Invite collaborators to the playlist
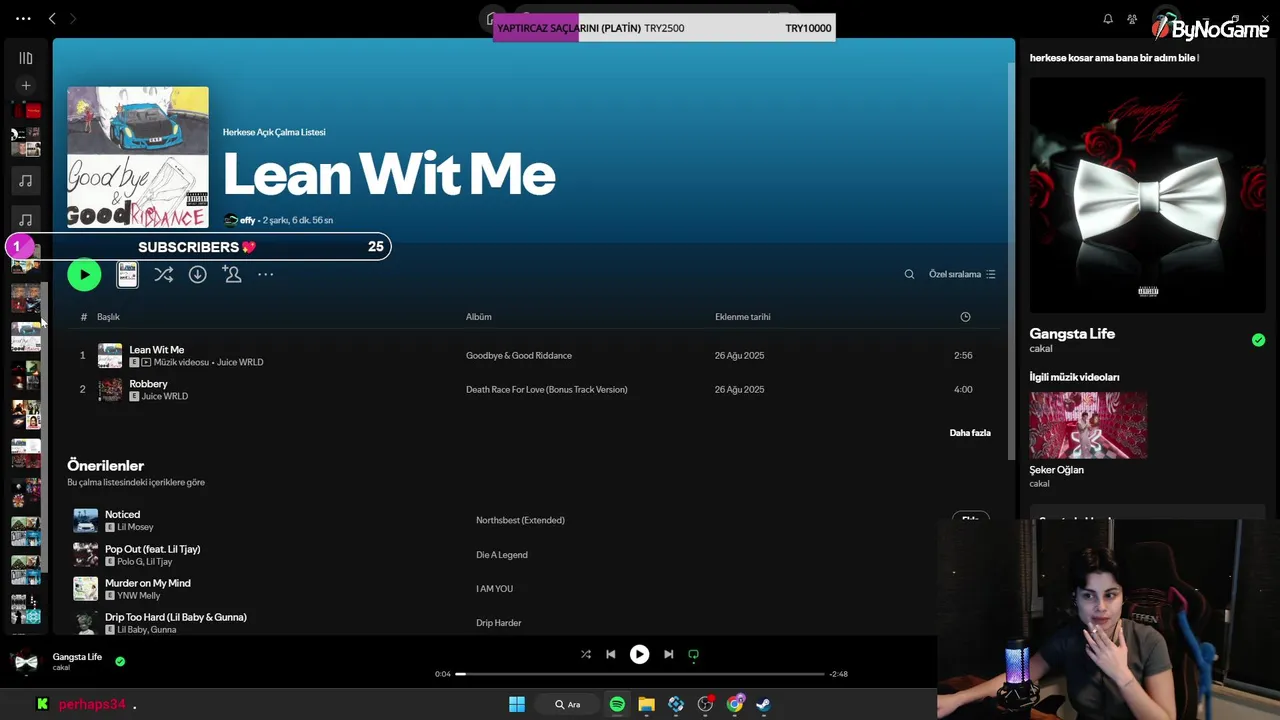The image size is (1280, 720). [x=232, y=274]
